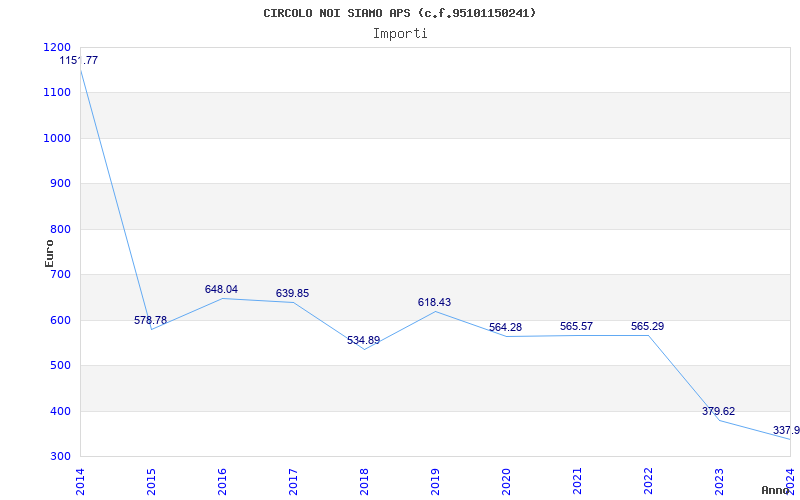
Task: Select the 337.9 data label for 2024
Action: coord(786,430)
